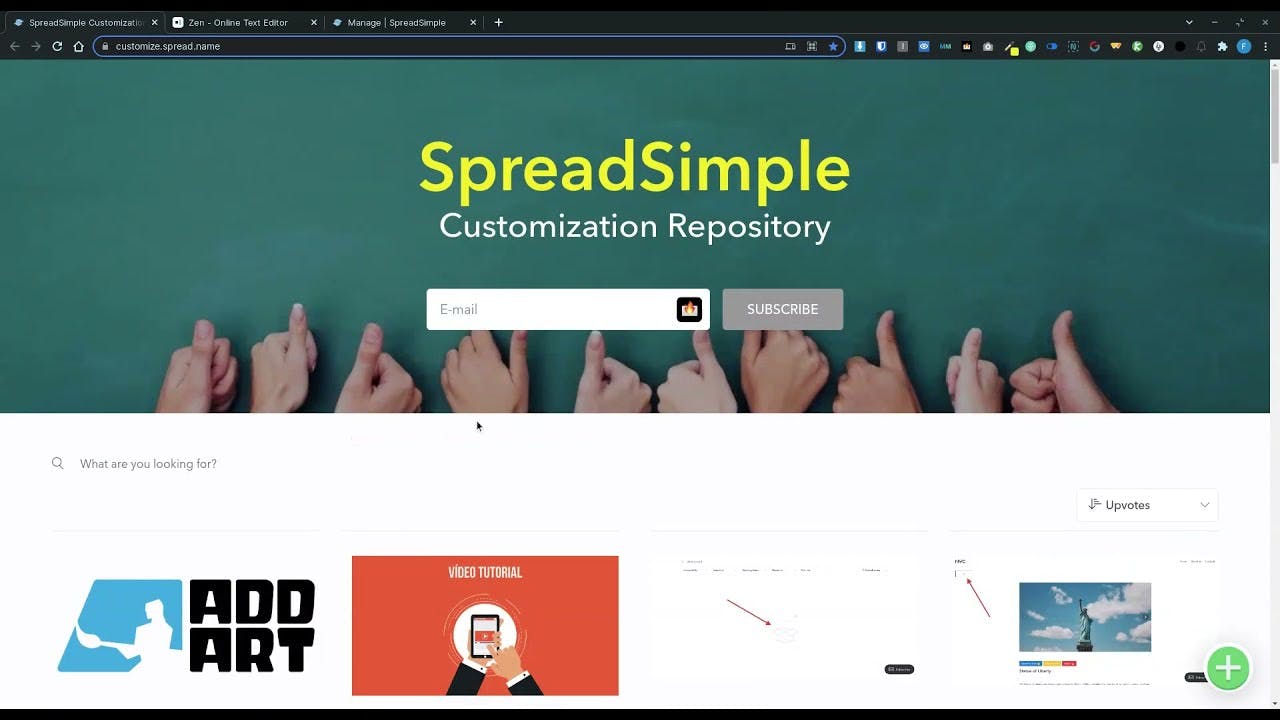Screen dimensions: 1280x720
Task: Open the blue toggle-shaped extension icon
Action: tap(1052, 46)
